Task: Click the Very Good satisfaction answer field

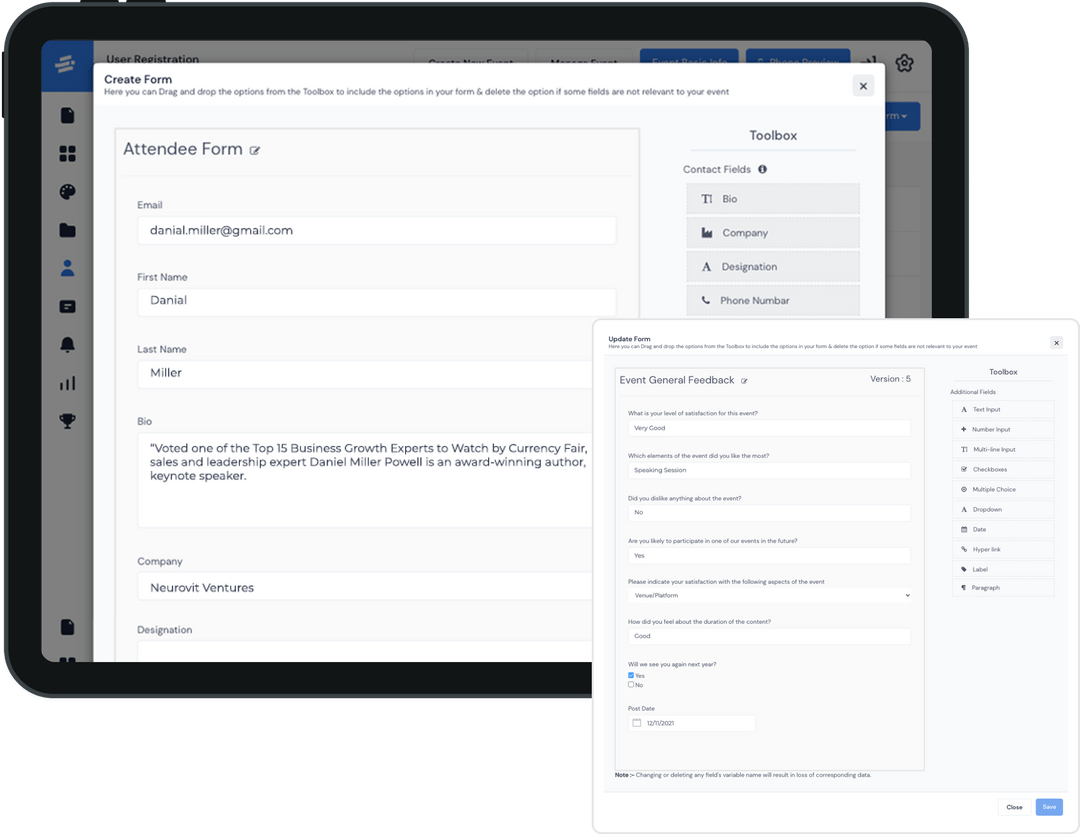Action: click(x=769, y=428)
